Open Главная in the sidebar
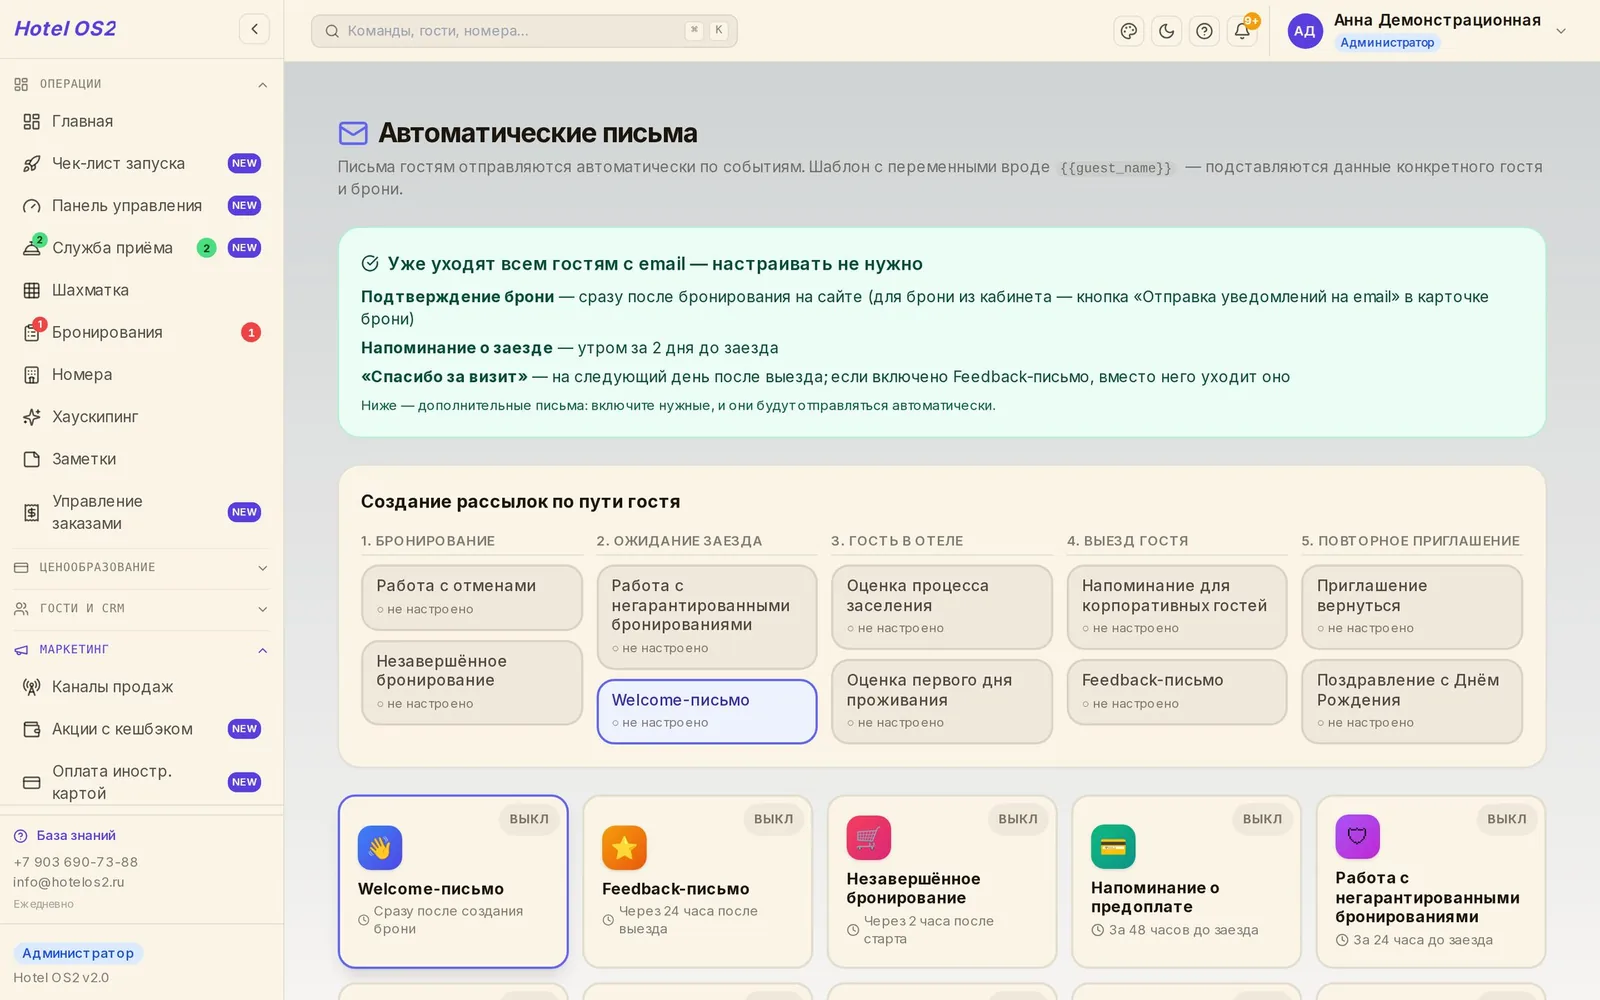Screen dimensions: 1600x1000 (x=141, y=121)
